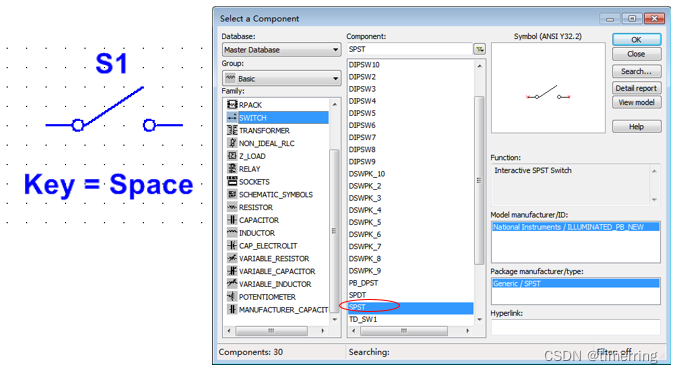Select the DIPSW2 component
This screenshot has width=673, height=373.
[x=362, y=77]
